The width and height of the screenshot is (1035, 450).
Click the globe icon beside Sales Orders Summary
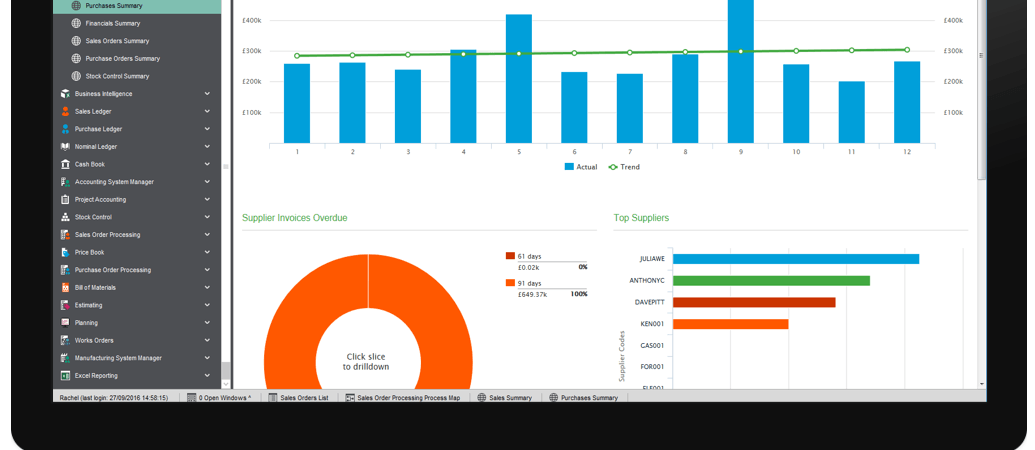[76, 41]
